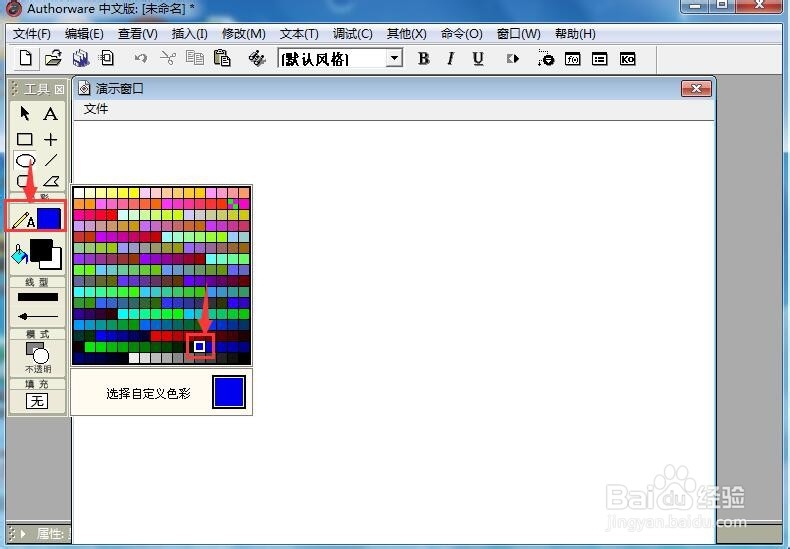Viewport: 790px width, 549px height.
Task: Open the default style dropdown arrow
Action: pyautogui.click(x=394, y=58)
